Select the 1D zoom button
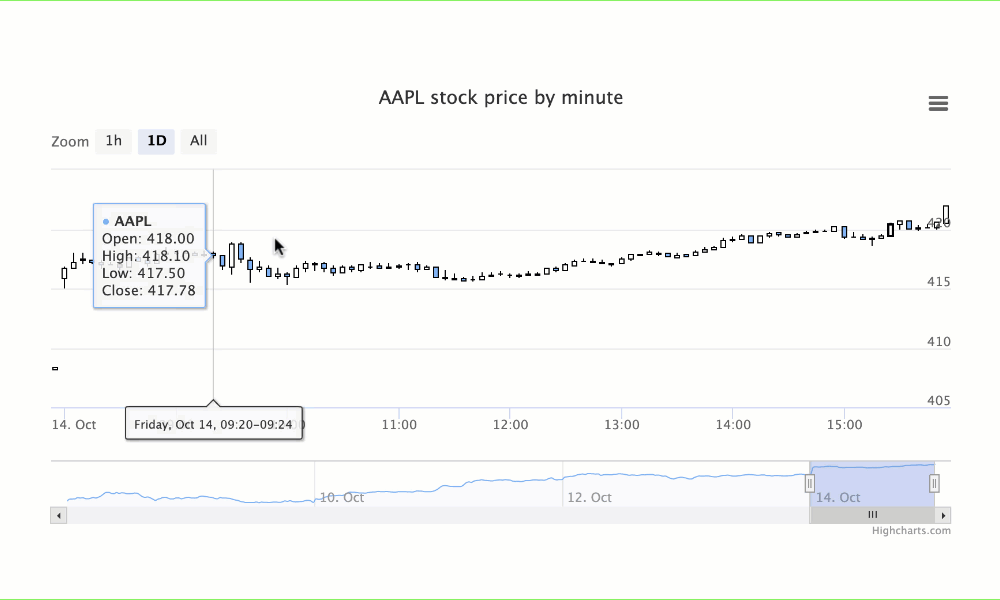This screenshot has height=600, width=1000. (x=156, y=141)
